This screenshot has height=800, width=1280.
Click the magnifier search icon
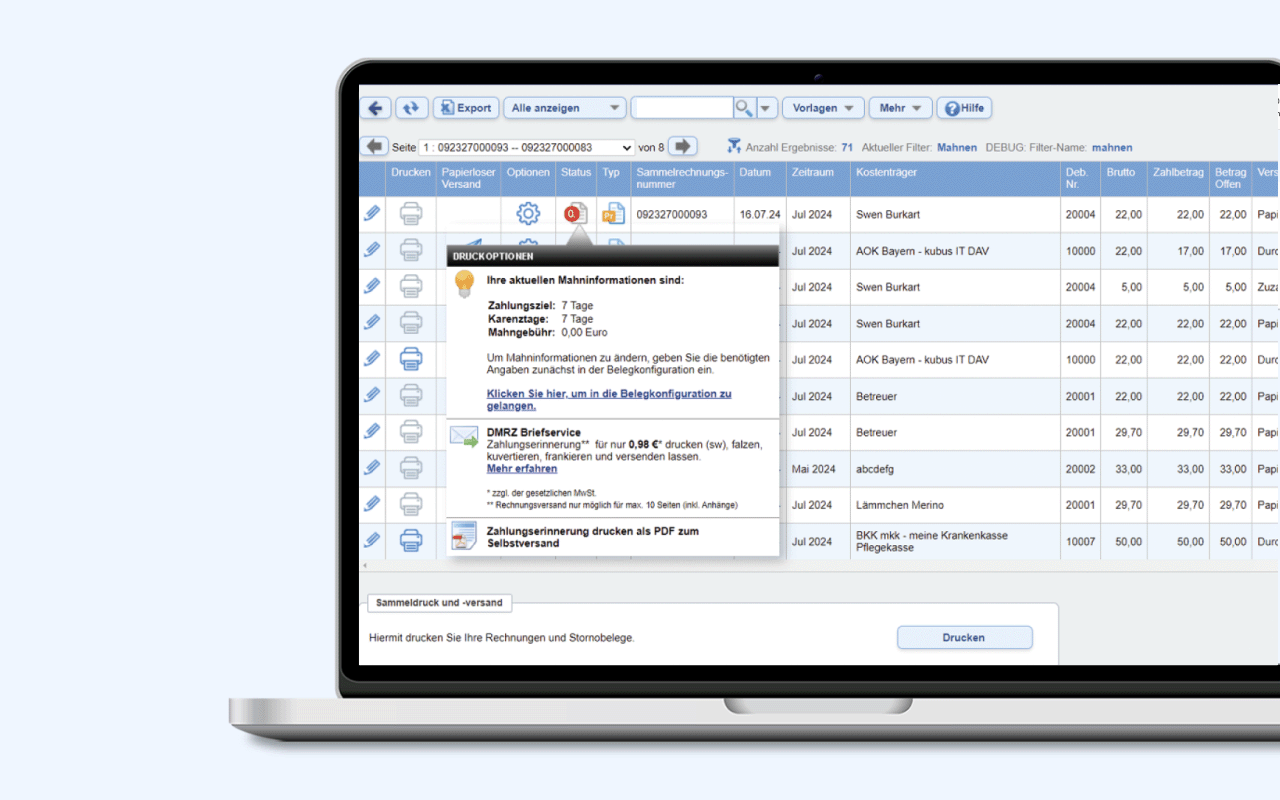coord(744,108)
